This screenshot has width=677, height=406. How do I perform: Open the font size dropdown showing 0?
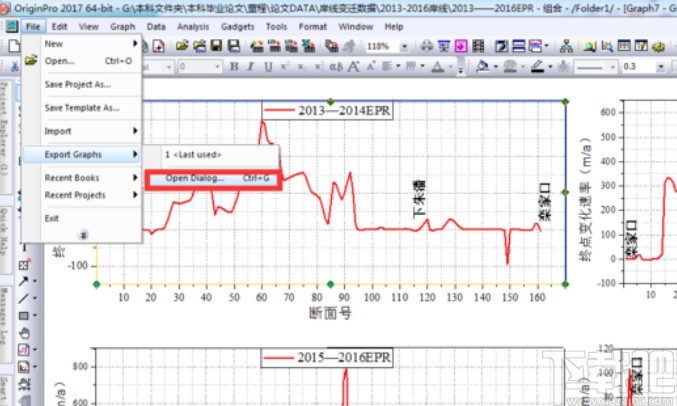pos(217,67)
